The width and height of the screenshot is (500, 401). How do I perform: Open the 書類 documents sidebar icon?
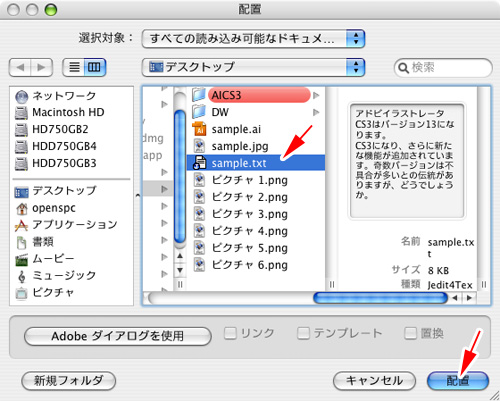coord(21,243)
